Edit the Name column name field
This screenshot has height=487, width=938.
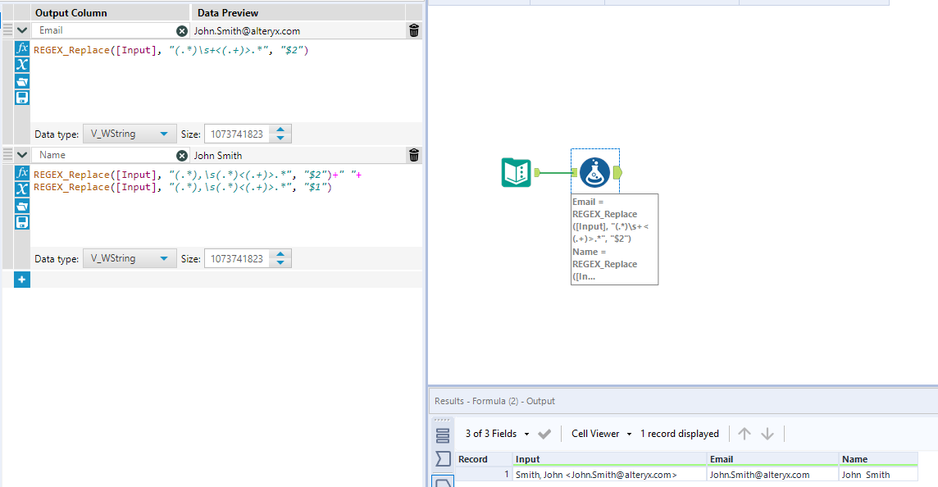[x=105, y=155]
